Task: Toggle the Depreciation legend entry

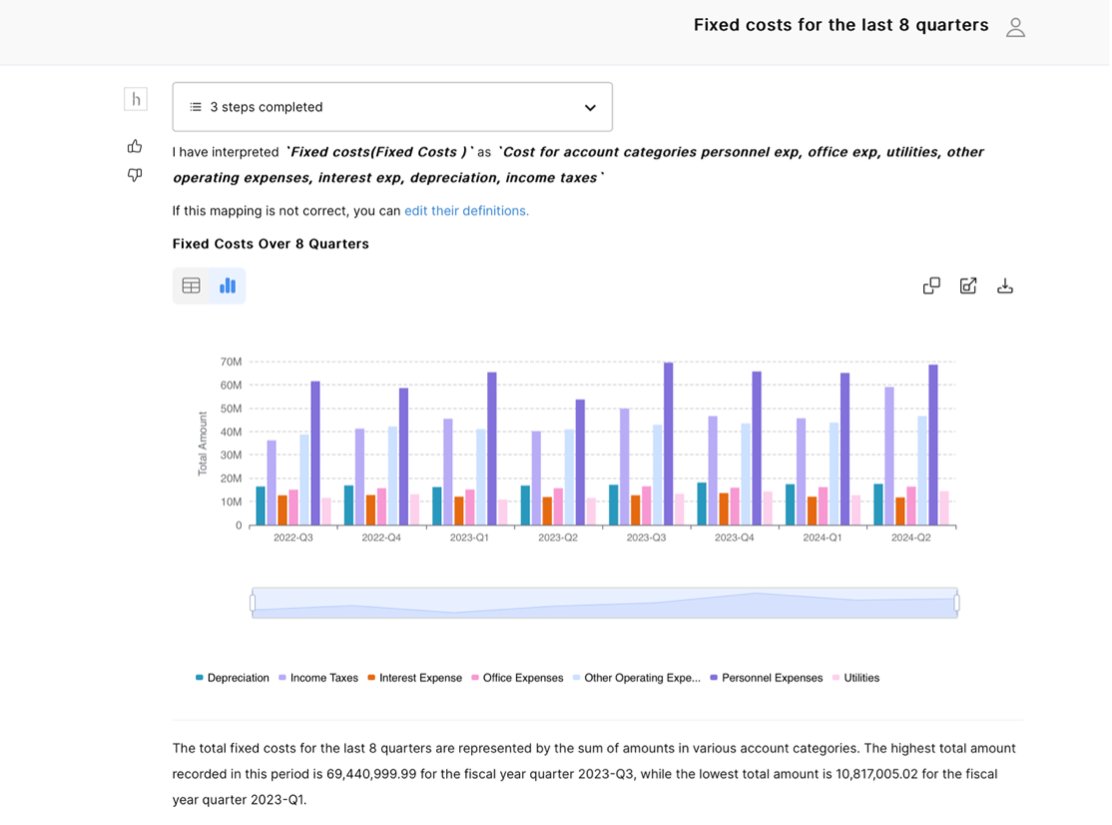Action: tap(232, 678)
